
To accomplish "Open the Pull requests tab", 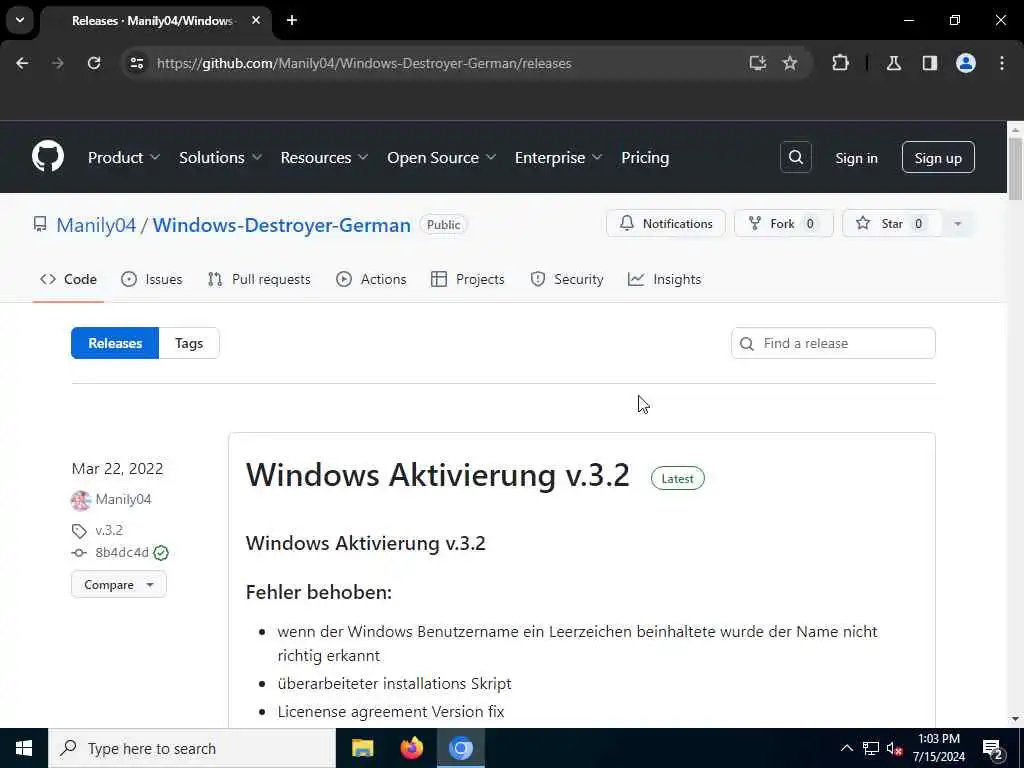I will (x=259, y=280).
